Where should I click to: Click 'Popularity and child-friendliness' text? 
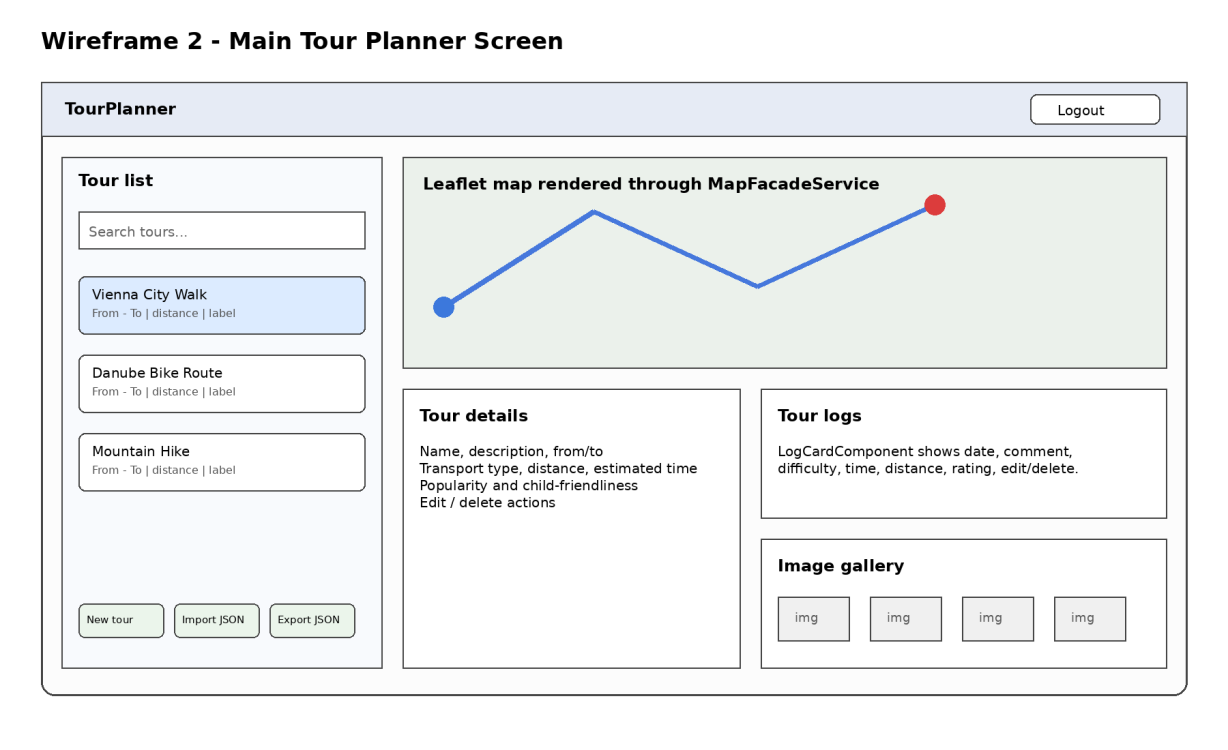529,486
